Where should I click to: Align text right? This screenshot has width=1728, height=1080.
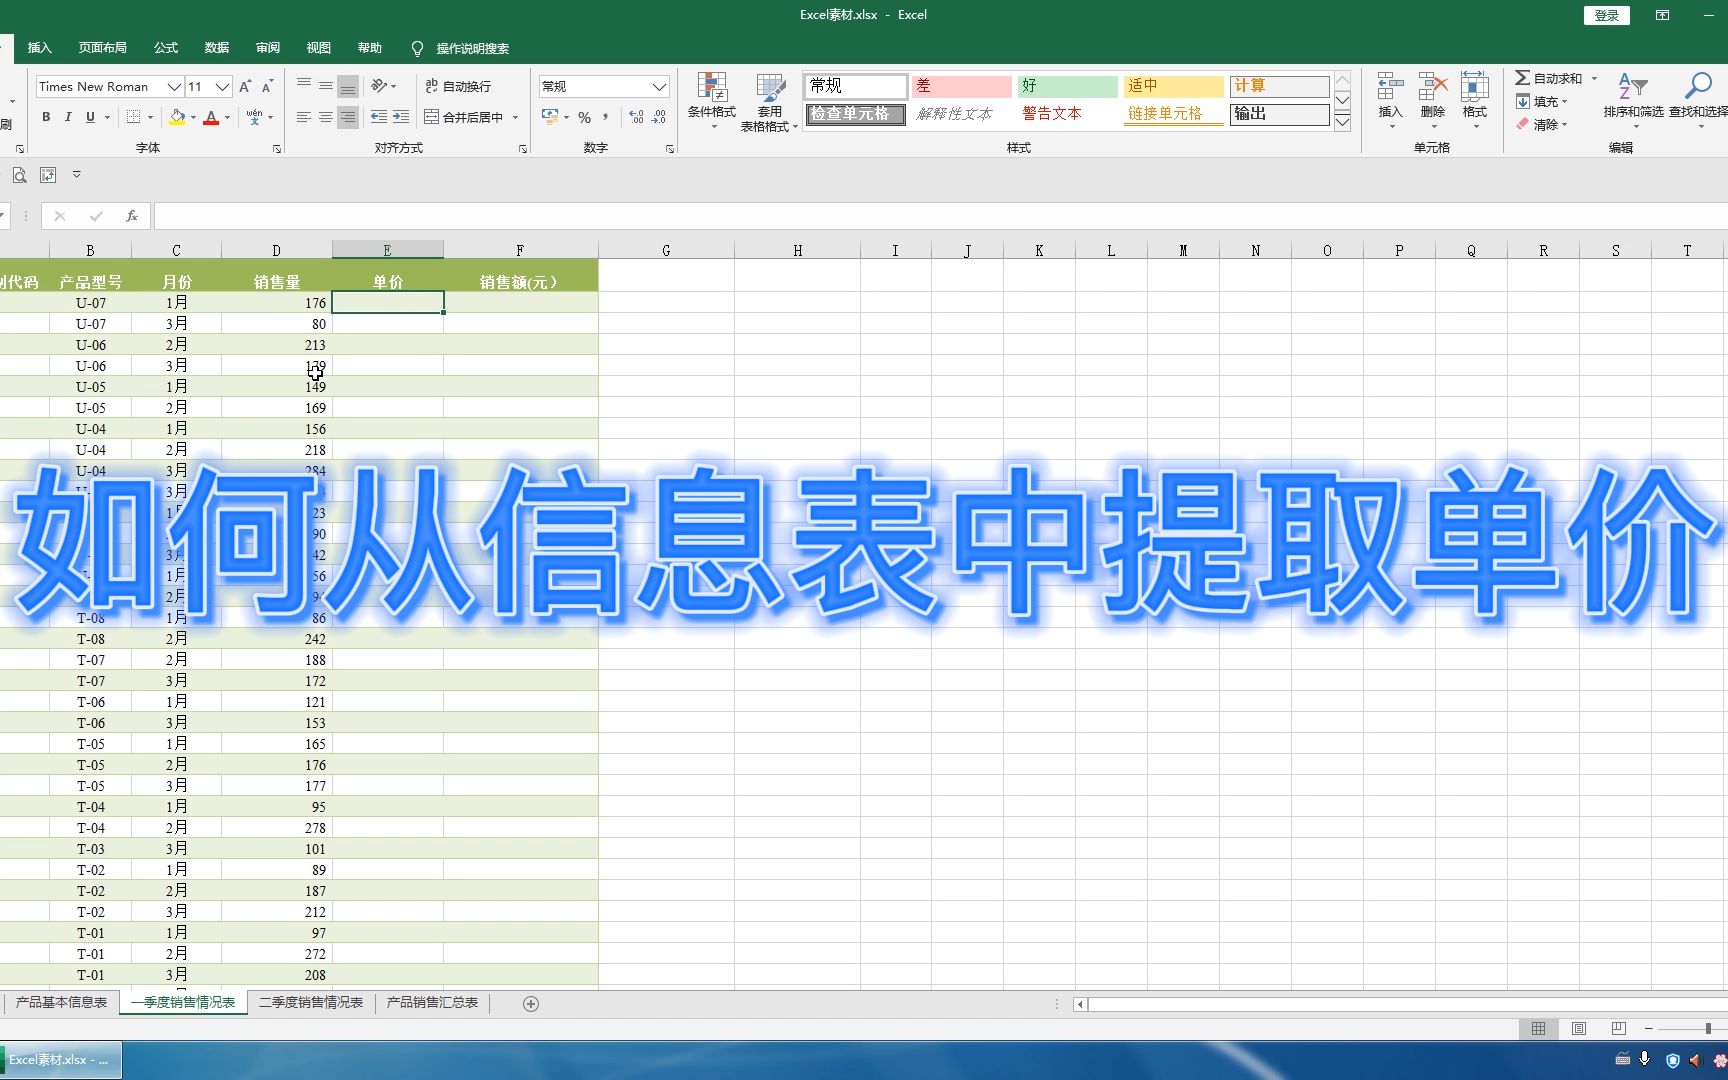[x=348, y=117]
